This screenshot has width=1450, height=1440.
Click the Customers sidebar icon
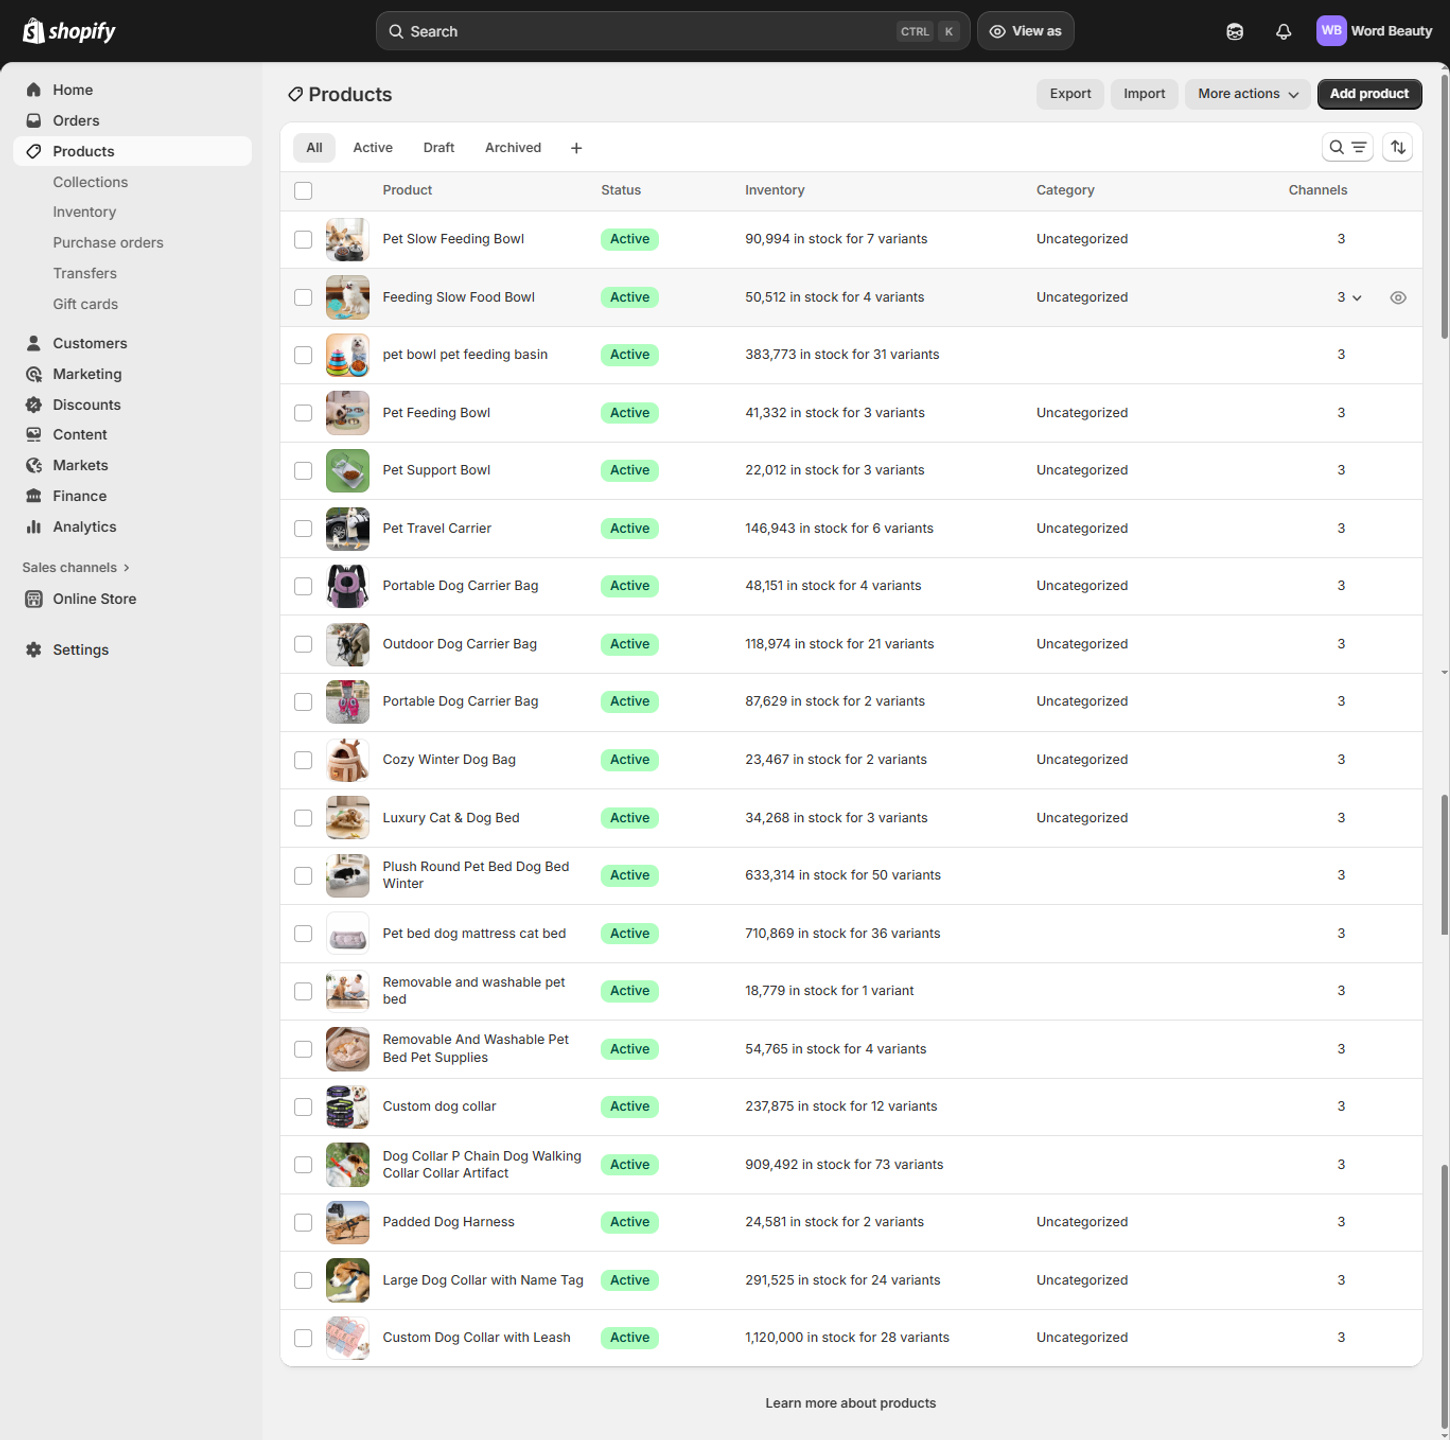pyautogui.click(x=34, y=343)
